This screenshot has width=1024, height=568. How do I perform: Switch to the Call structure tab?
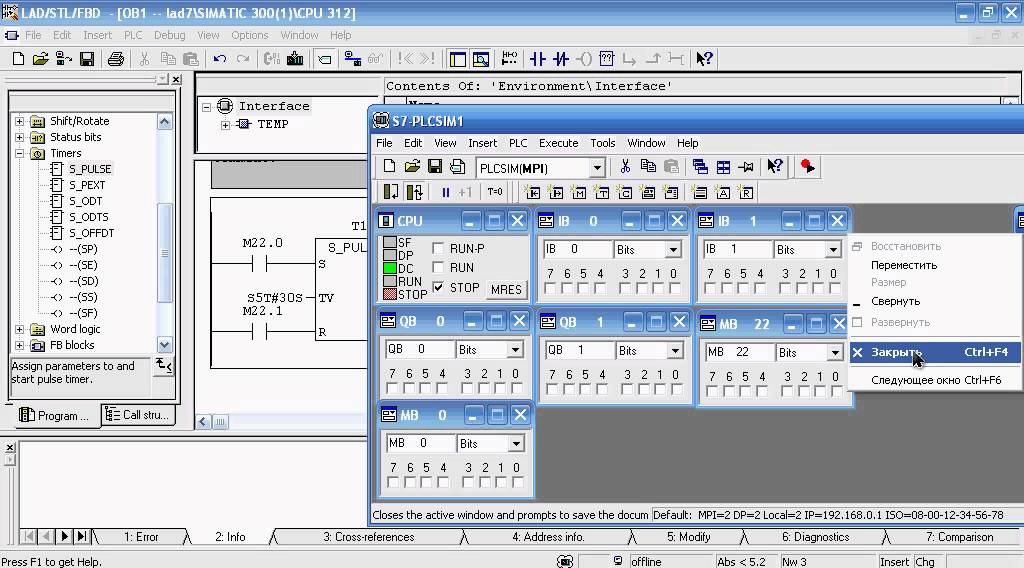click(138, 415)
